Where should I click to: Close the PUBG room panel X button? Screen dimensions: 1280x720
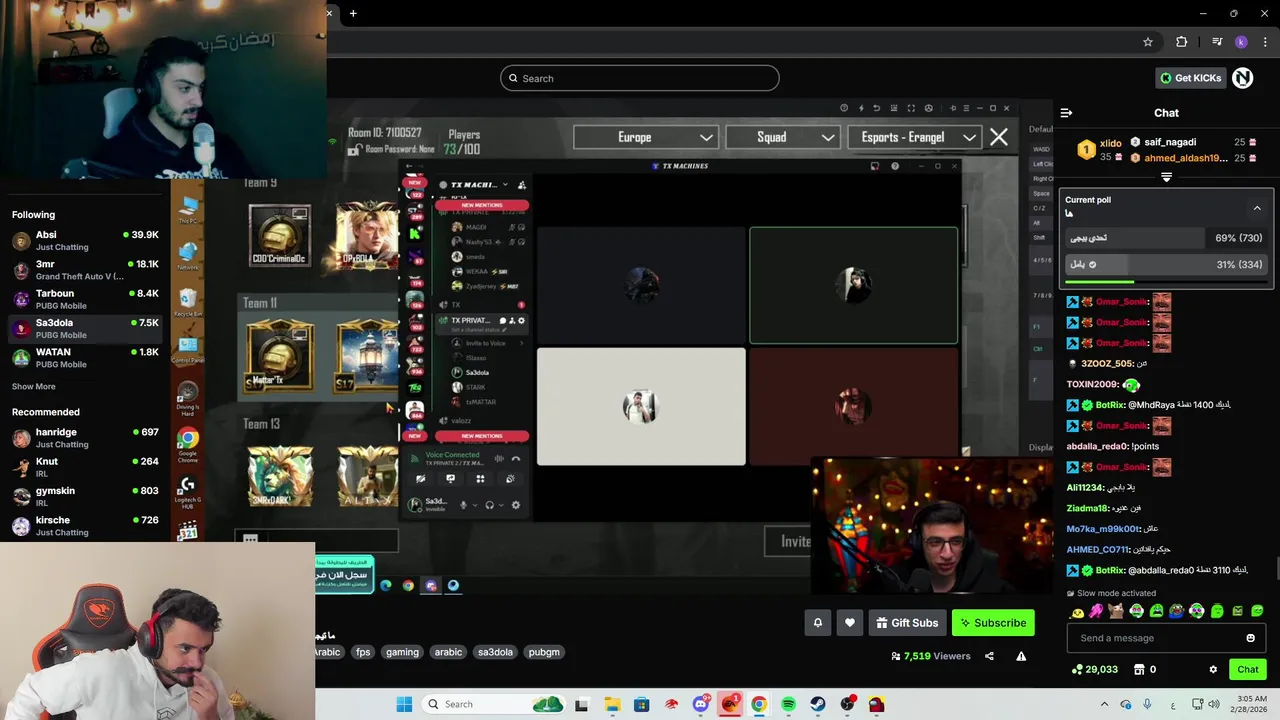[998, 137]
